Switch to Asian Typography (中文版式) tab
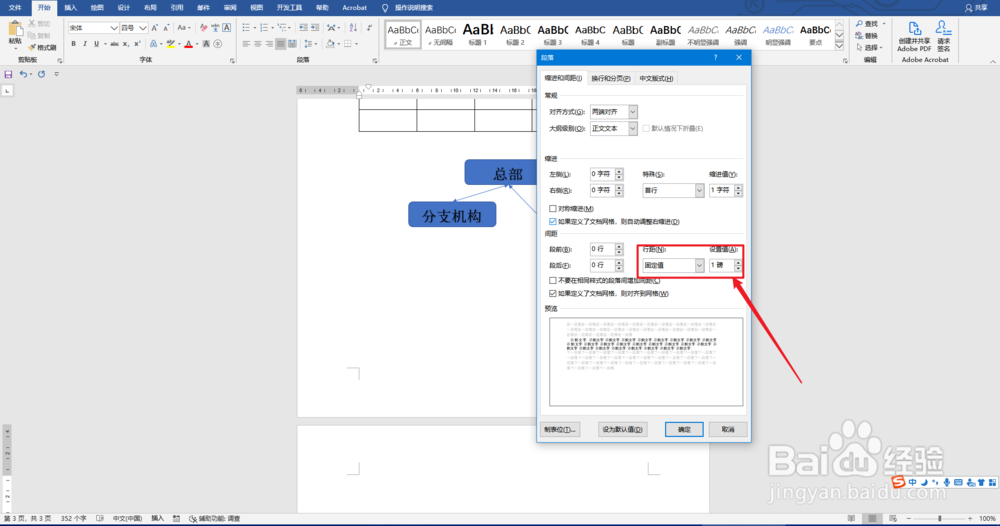The image size is (1000, 526). point(656,78)
